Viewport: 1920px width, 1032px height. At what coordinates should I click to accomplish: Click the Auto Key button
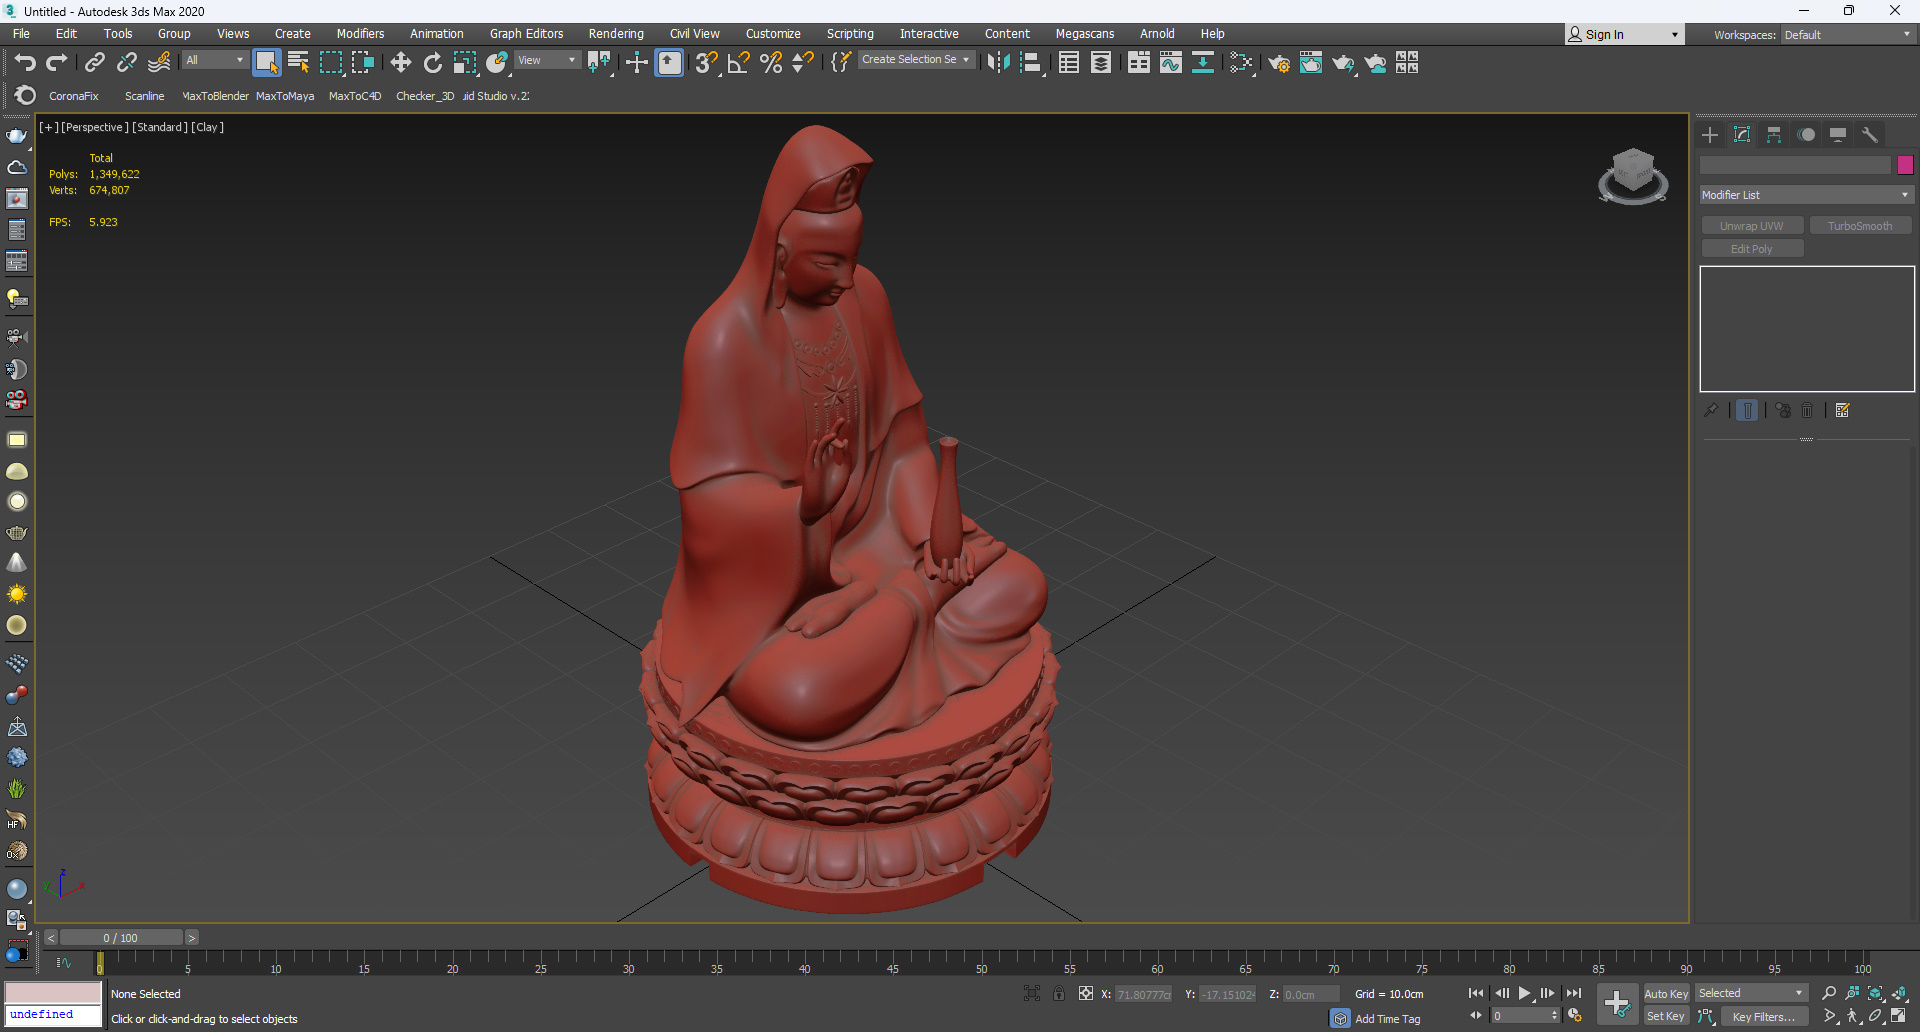(x=1666, y=994)
